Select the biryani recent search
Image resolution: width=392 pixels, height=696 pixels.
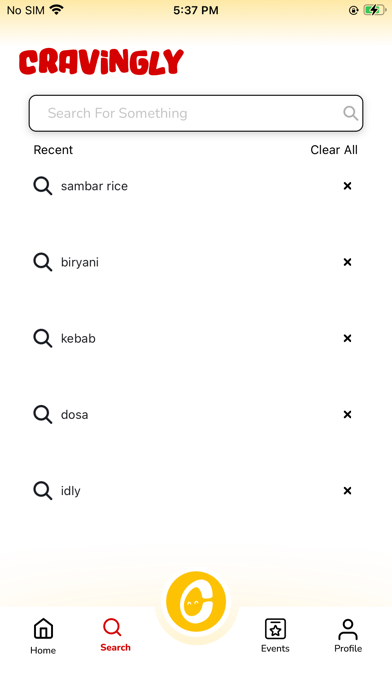tap(80, 262)
